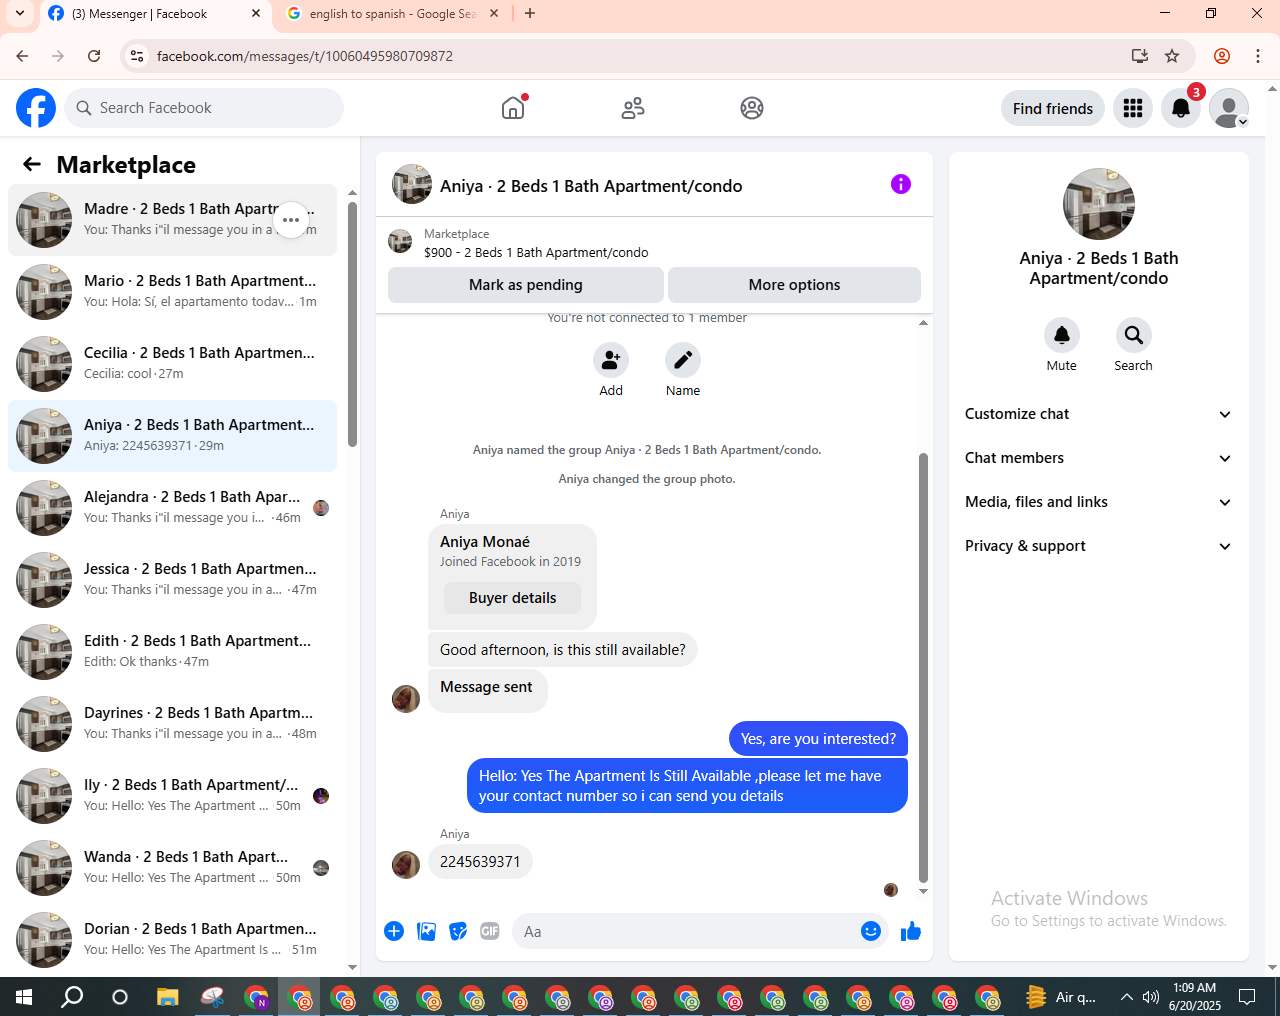1280x1016 pixels.
Task: Open the notifications bell
Action: (1181, 108)
